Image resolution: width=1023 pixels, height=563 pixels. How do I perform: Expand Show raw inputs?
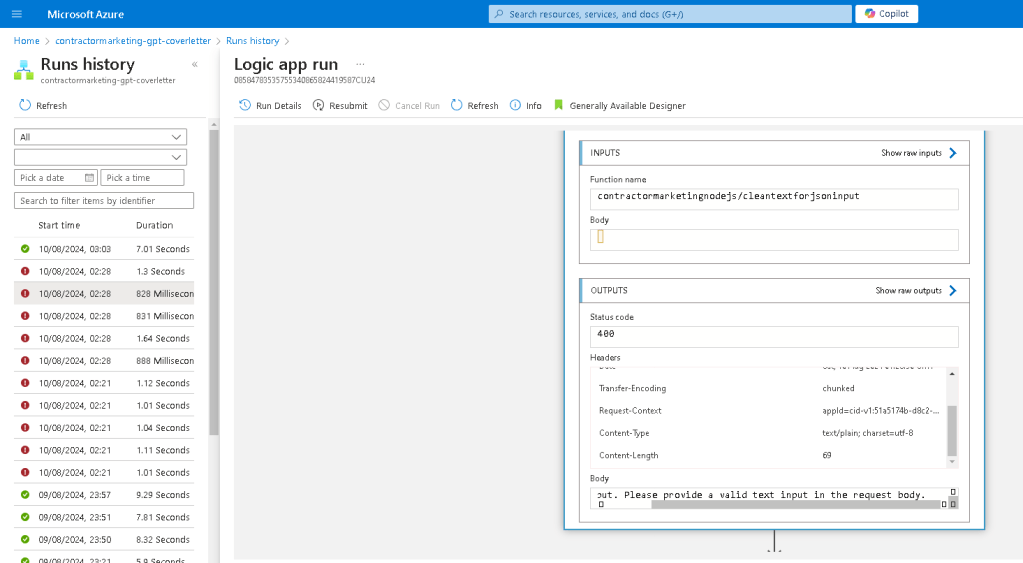(919, 153)
